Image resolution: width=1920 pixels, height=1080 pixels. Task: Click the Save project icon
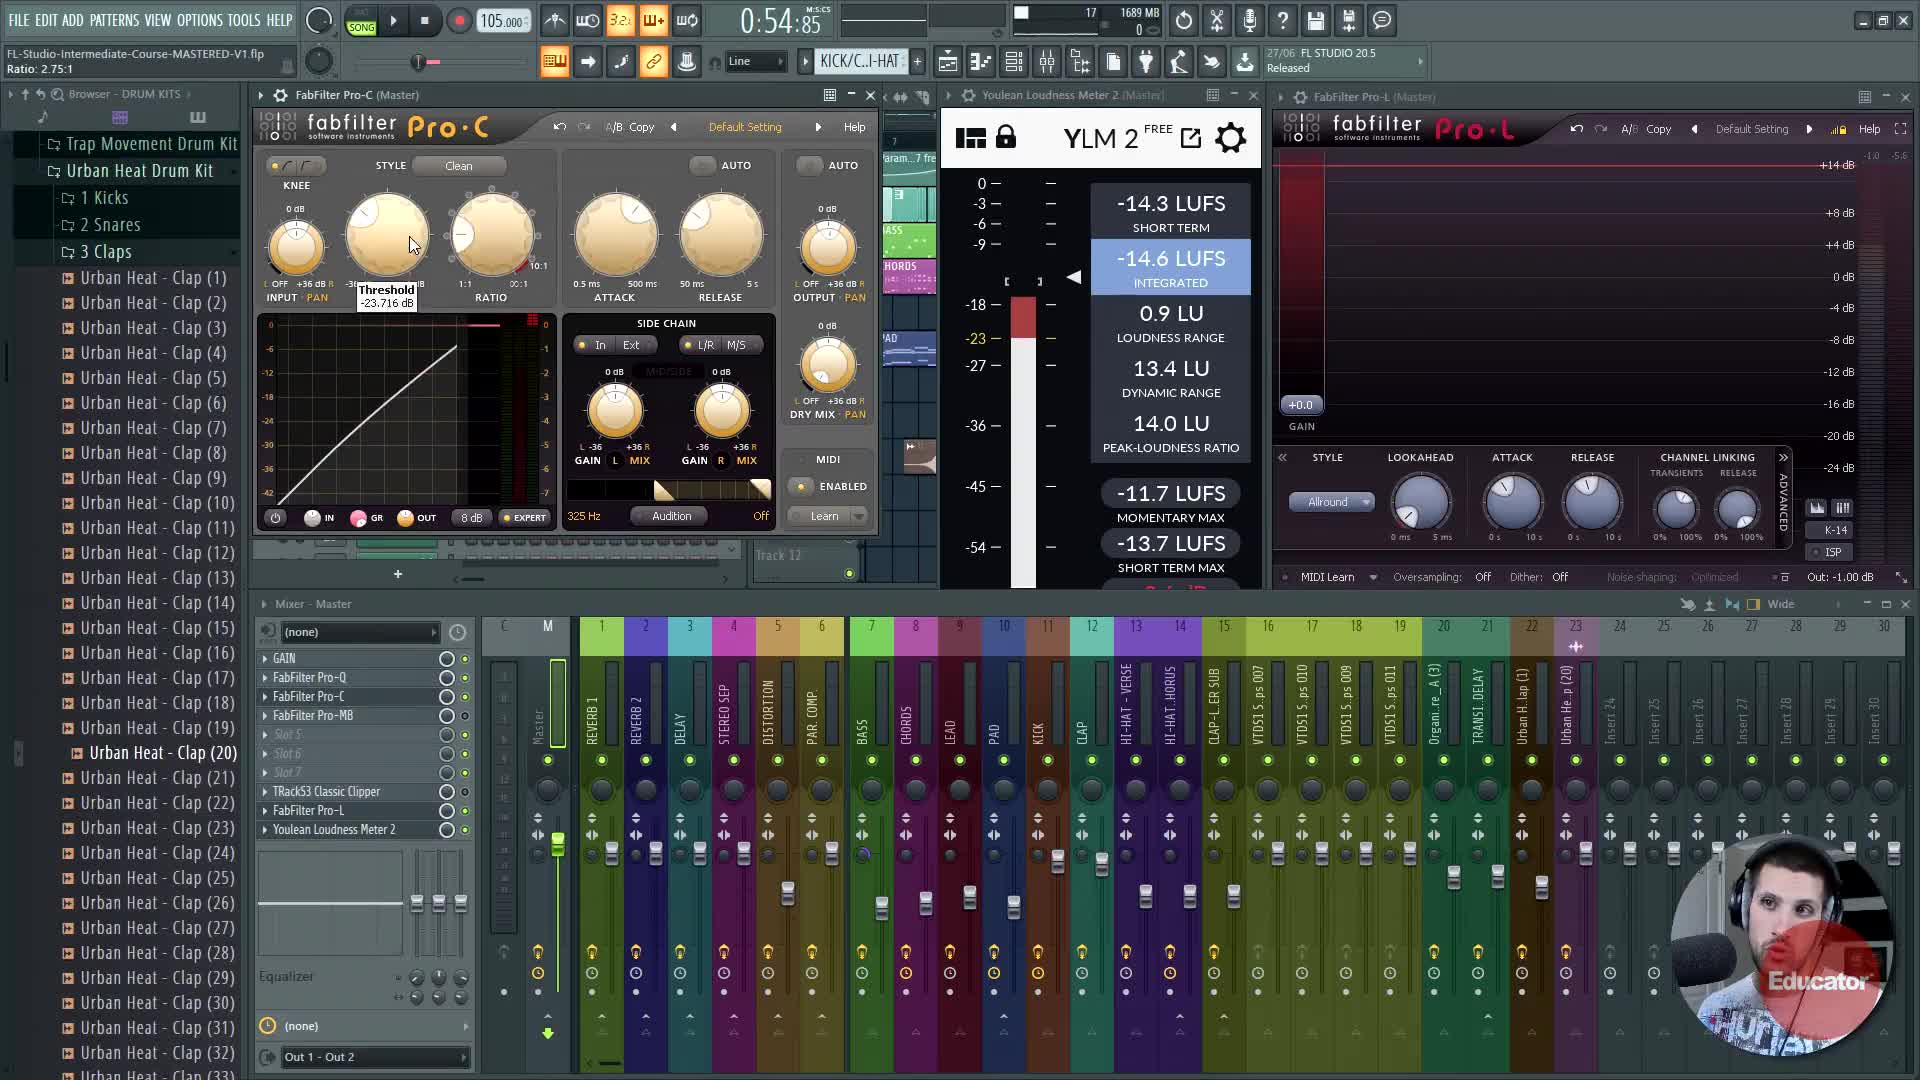coord(1316,21)
